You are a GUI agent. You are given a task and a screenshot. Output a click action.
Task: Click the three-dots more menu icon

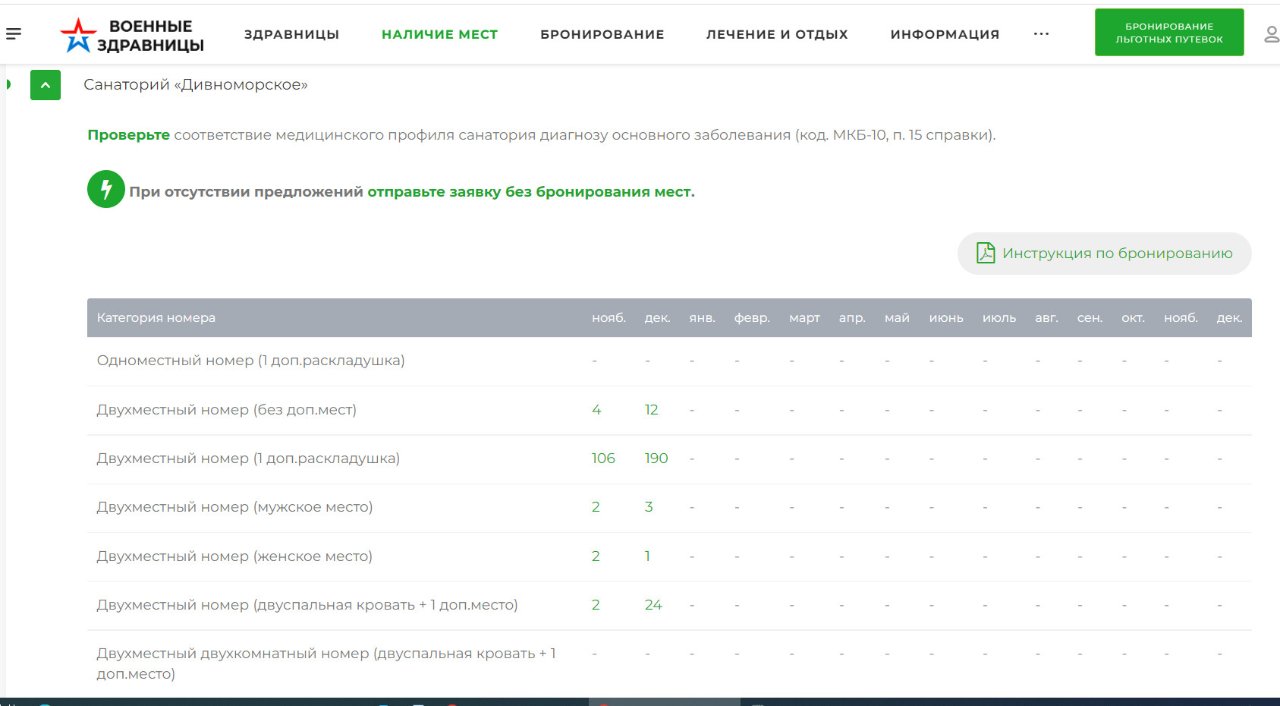1041,34
